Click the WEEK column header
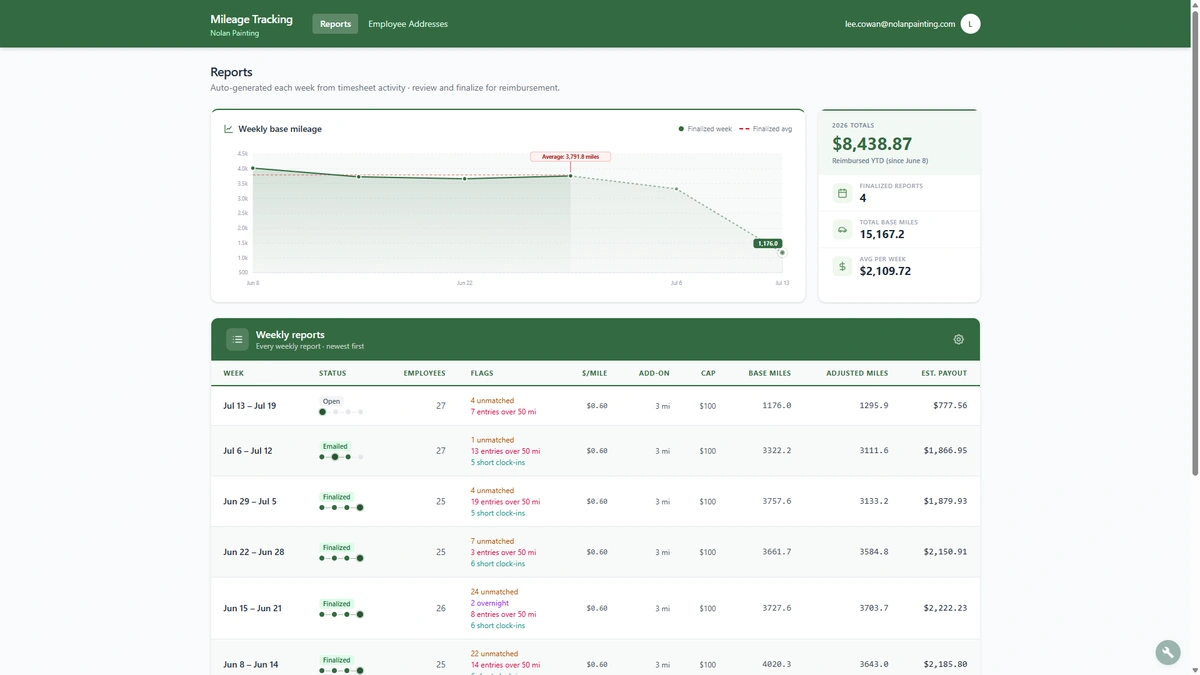The image size is (1200, 675). pyautogui.click(x=233, y=373)
